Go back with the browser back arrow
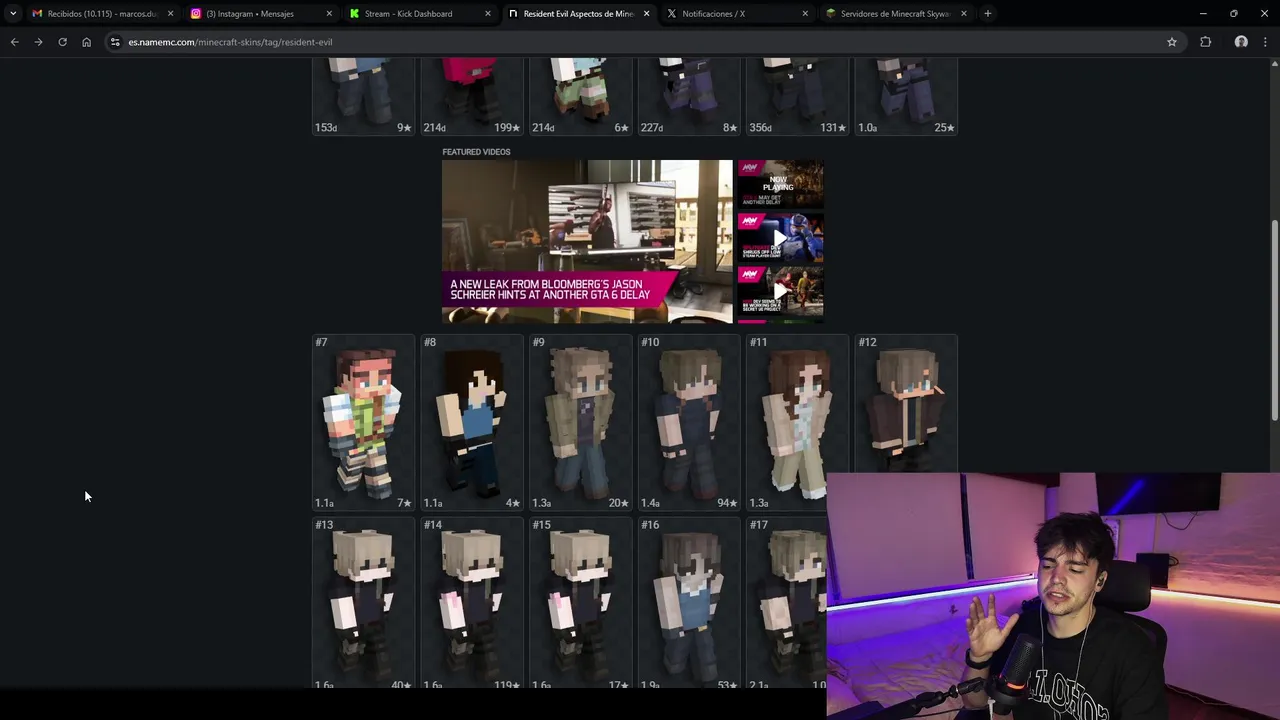Screen dimensions: 1280x720 (14, 42)
